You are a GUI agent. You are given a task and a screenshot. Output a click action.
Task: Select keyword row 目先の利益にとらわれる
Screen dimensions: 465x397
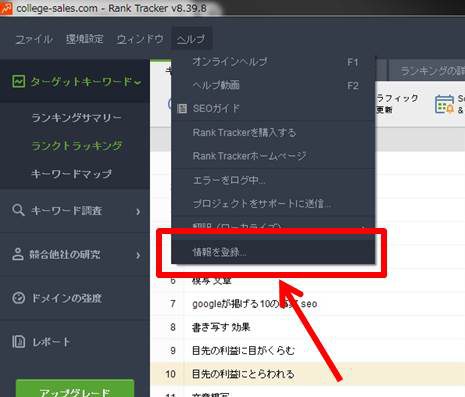(x=307, y=374)
